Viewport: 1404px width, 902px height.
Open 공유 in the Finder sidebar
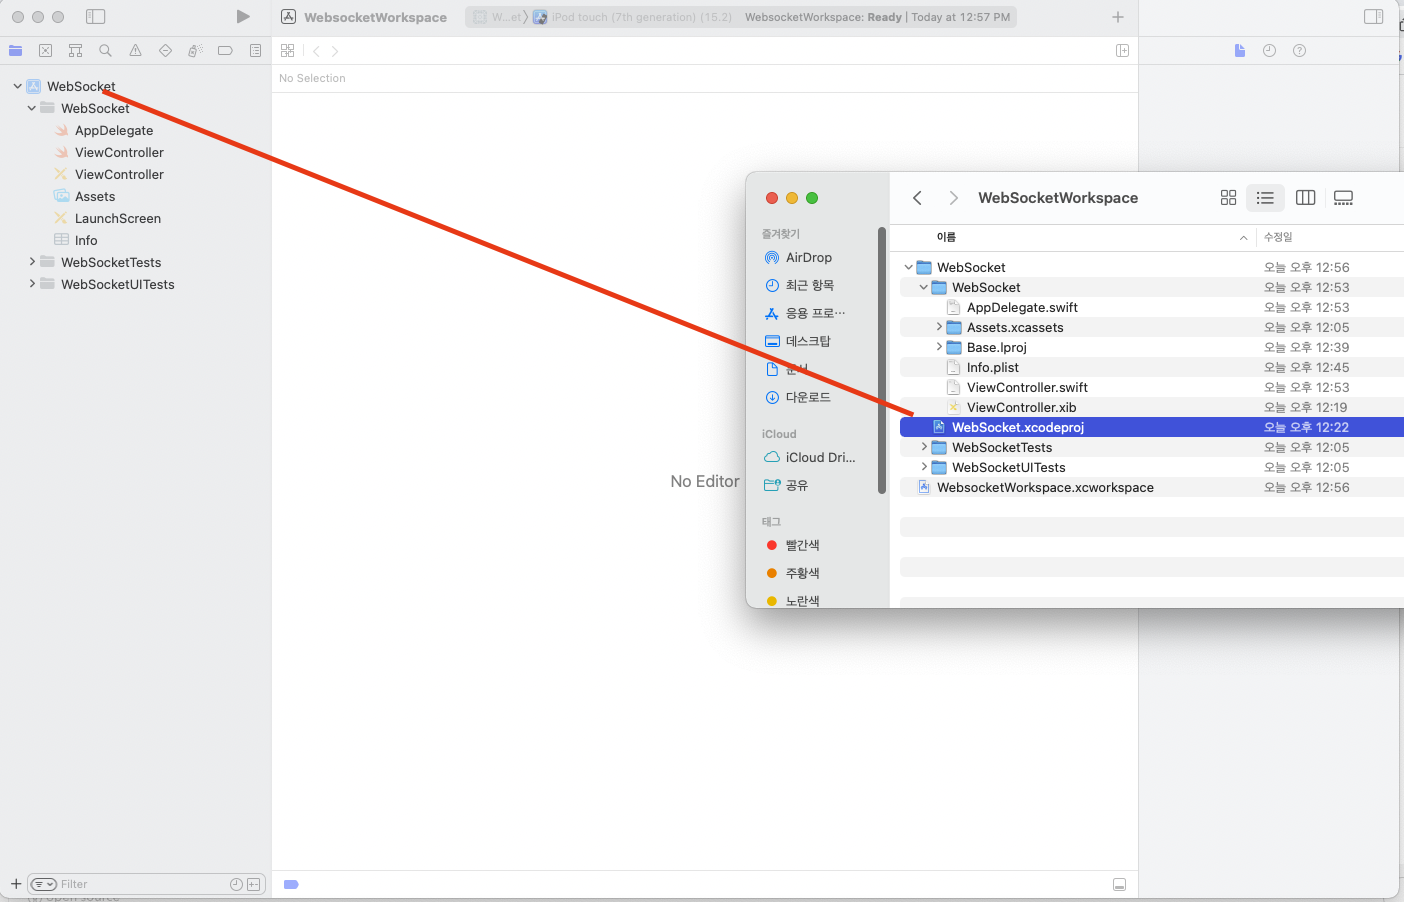click(x=796, y=485)
